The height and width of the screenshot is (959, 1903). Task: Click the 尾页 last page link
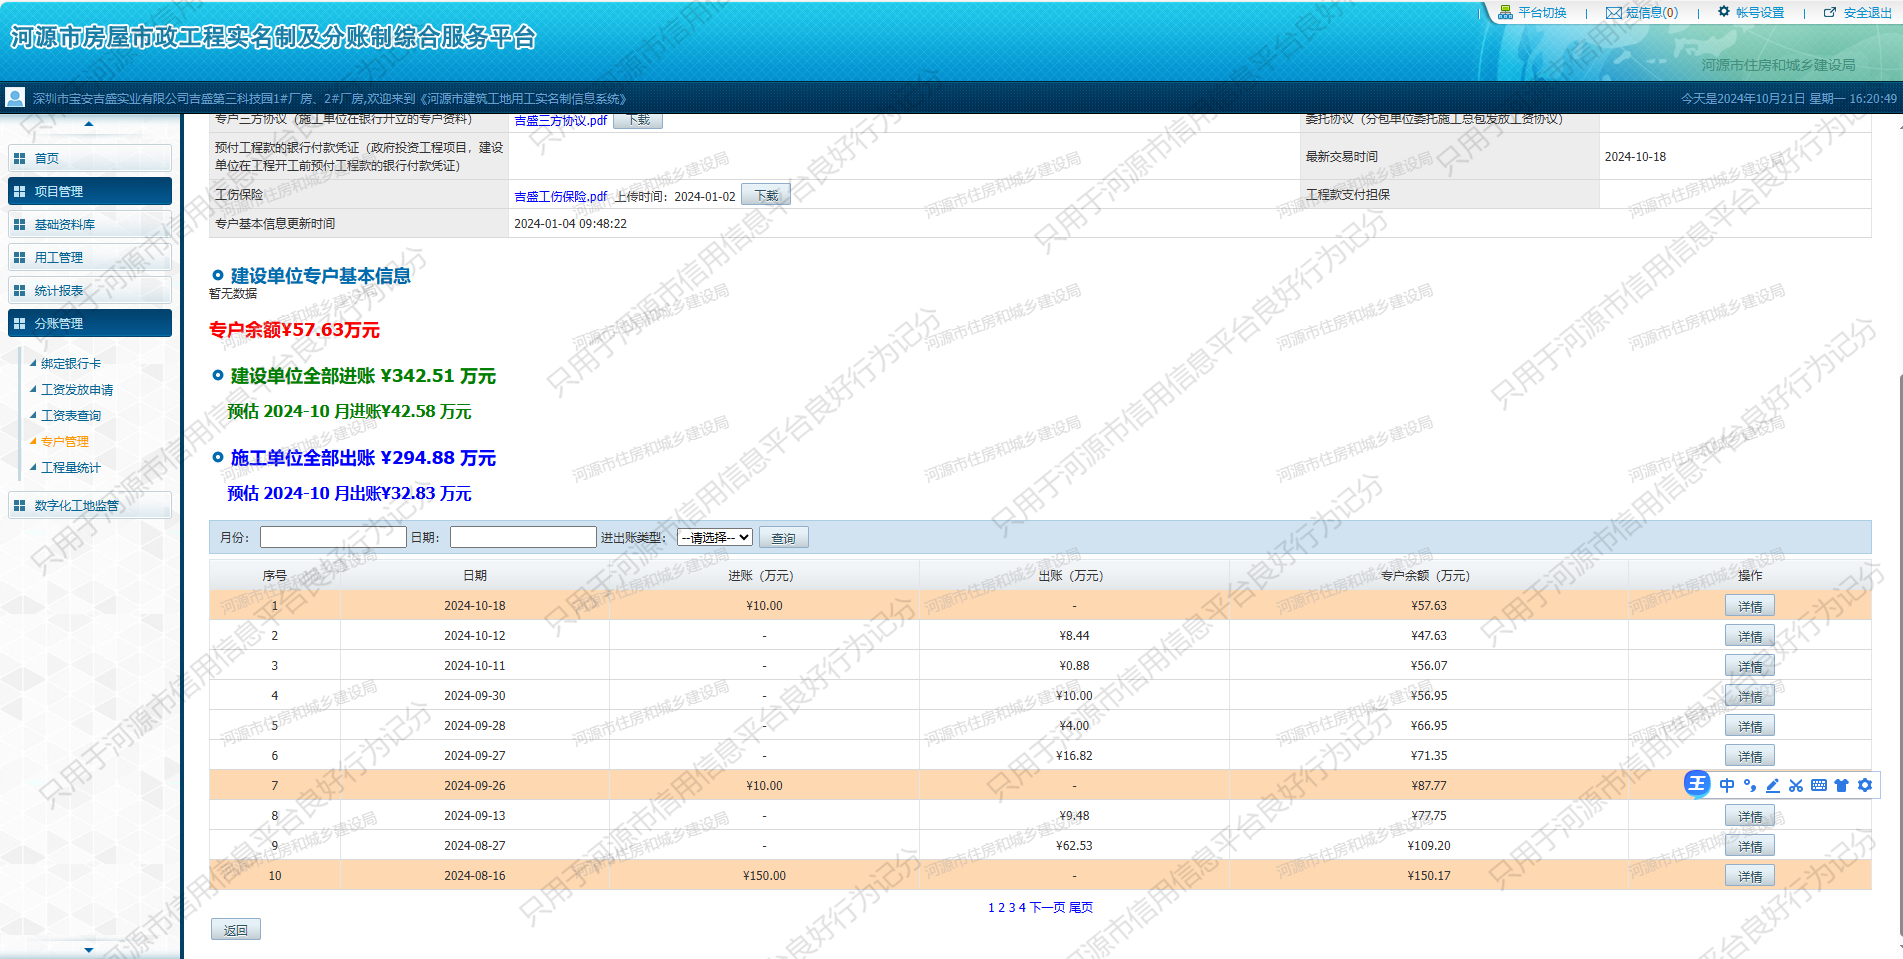click(1081, 907)
